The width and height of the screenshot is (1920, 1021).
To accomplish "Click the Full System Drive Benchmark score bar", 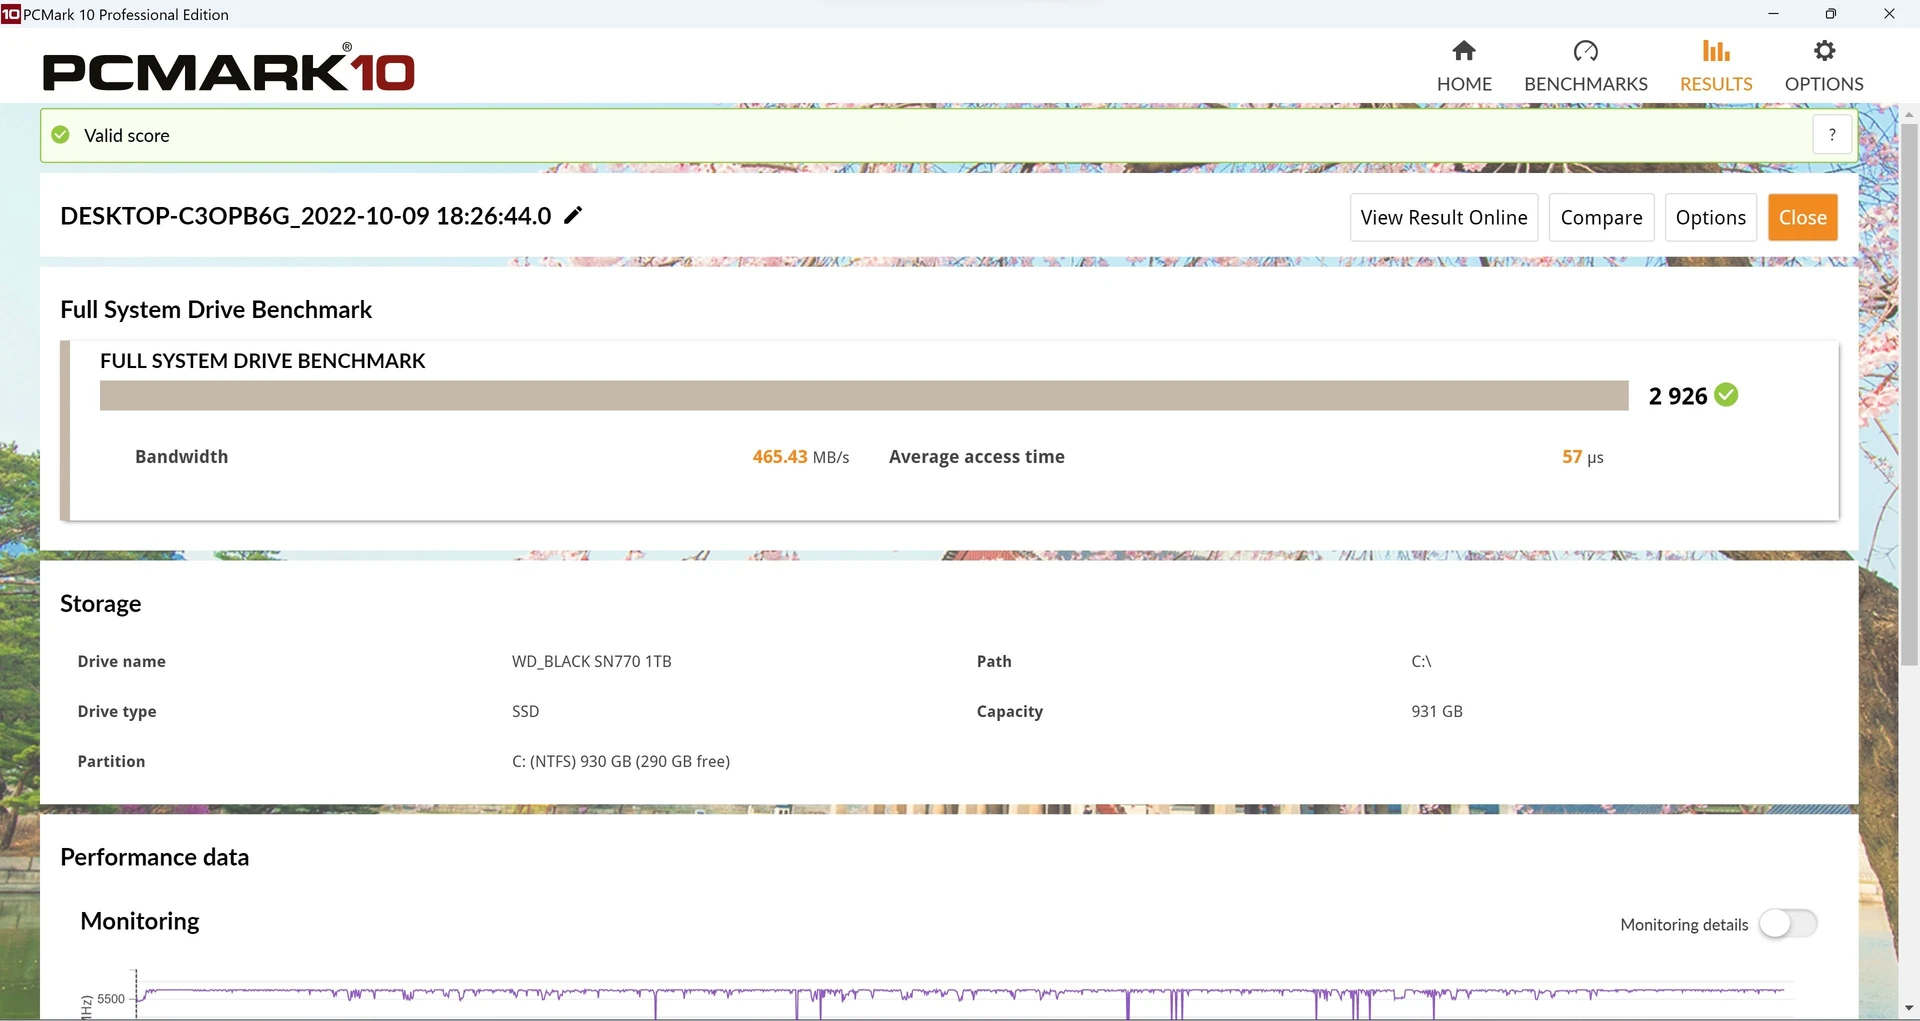I will (864, 395).
